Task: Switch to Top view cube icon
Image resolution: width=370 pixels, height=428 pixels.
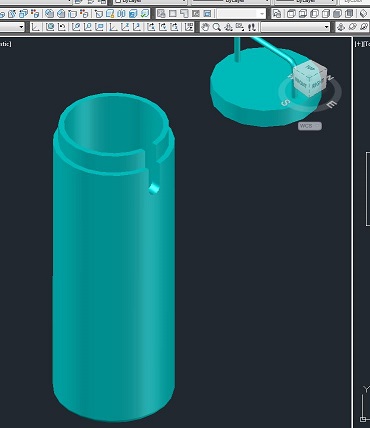Action: point(291,14)
